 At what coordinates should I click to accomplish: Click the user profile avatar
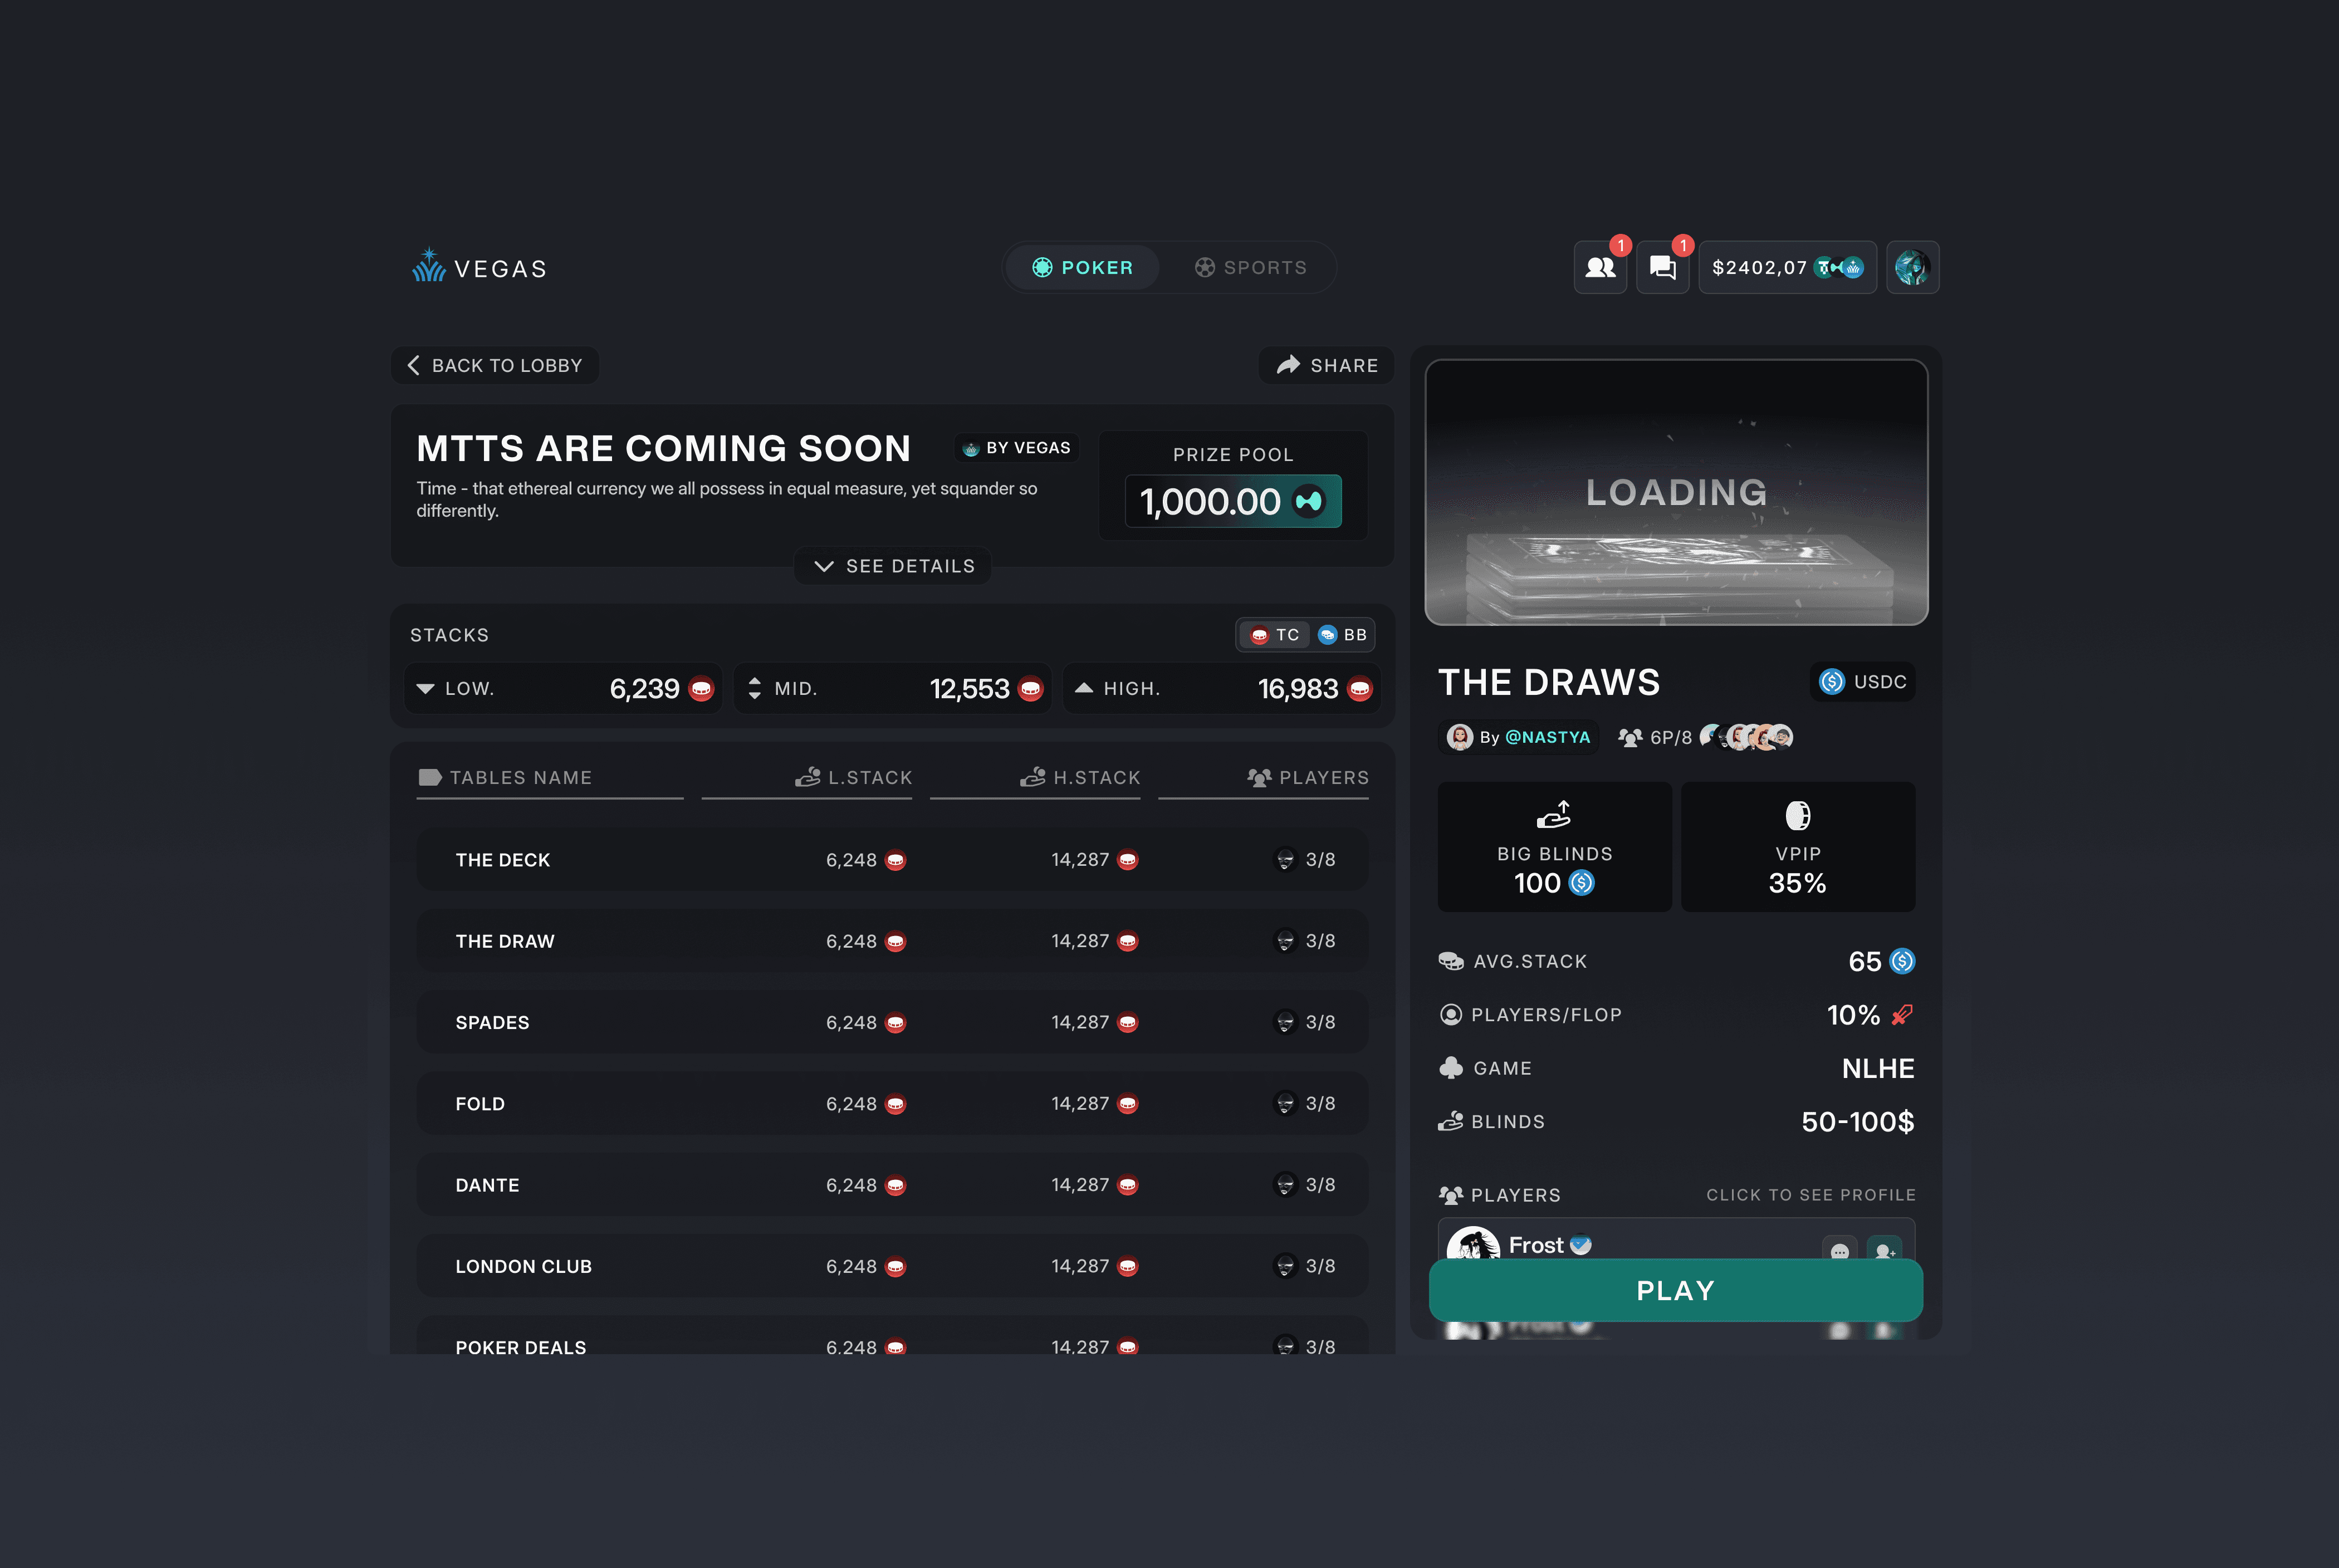pyautogui.click(x=1912, y=267)
